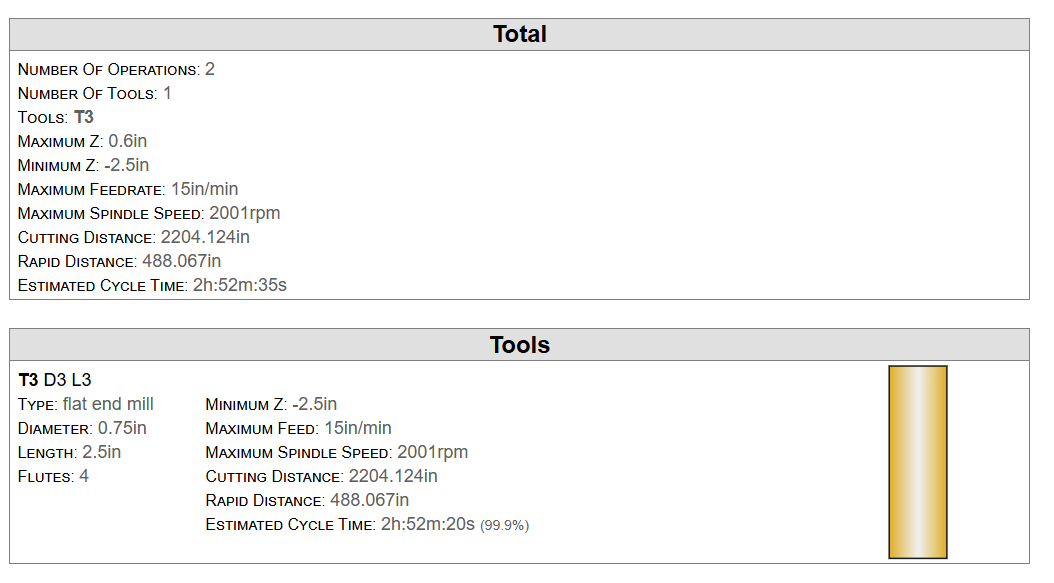Click Minimum Z in the Tools section
Screen dimensions: 1054x583
pyautogui.click(x=270, y=404)
